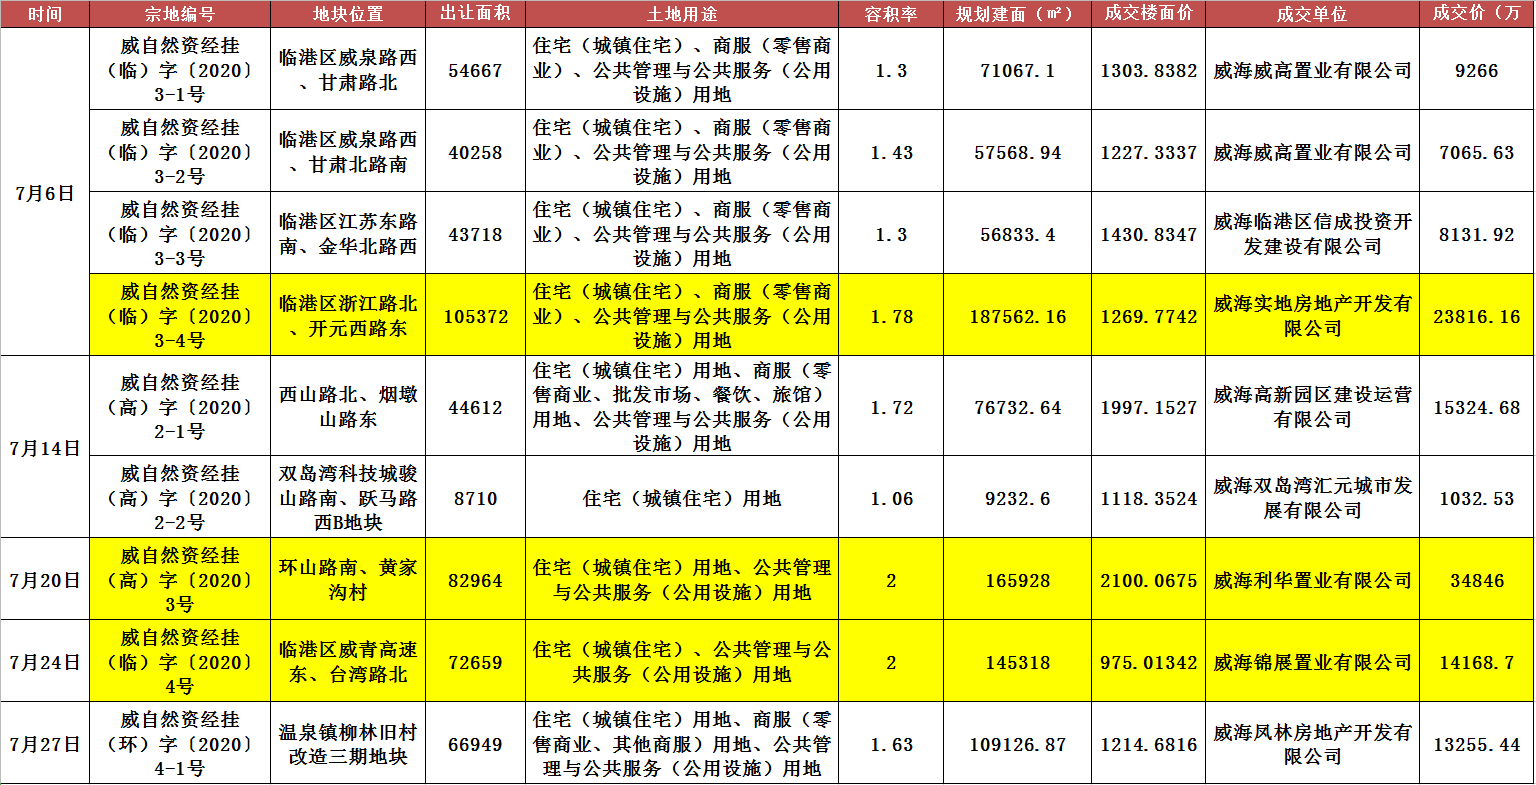
Task: Select the 成交楼面价 header cell
Action: (x=1149, y=14)
